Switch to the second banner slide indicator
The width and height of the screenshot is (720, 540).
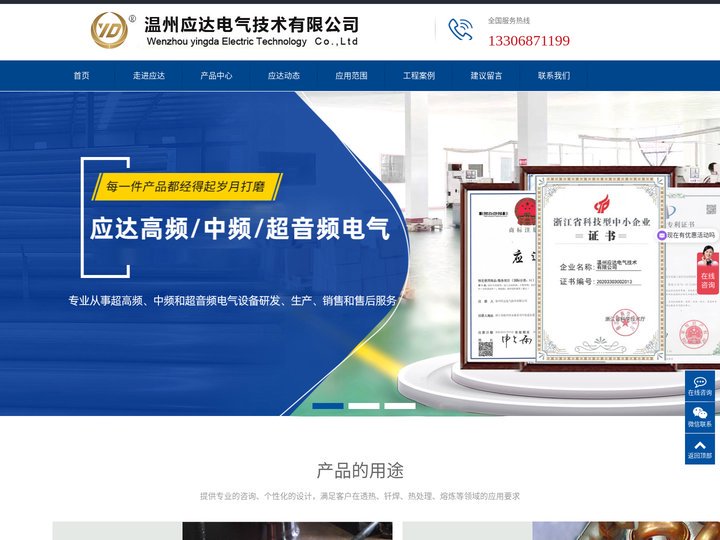364,406
